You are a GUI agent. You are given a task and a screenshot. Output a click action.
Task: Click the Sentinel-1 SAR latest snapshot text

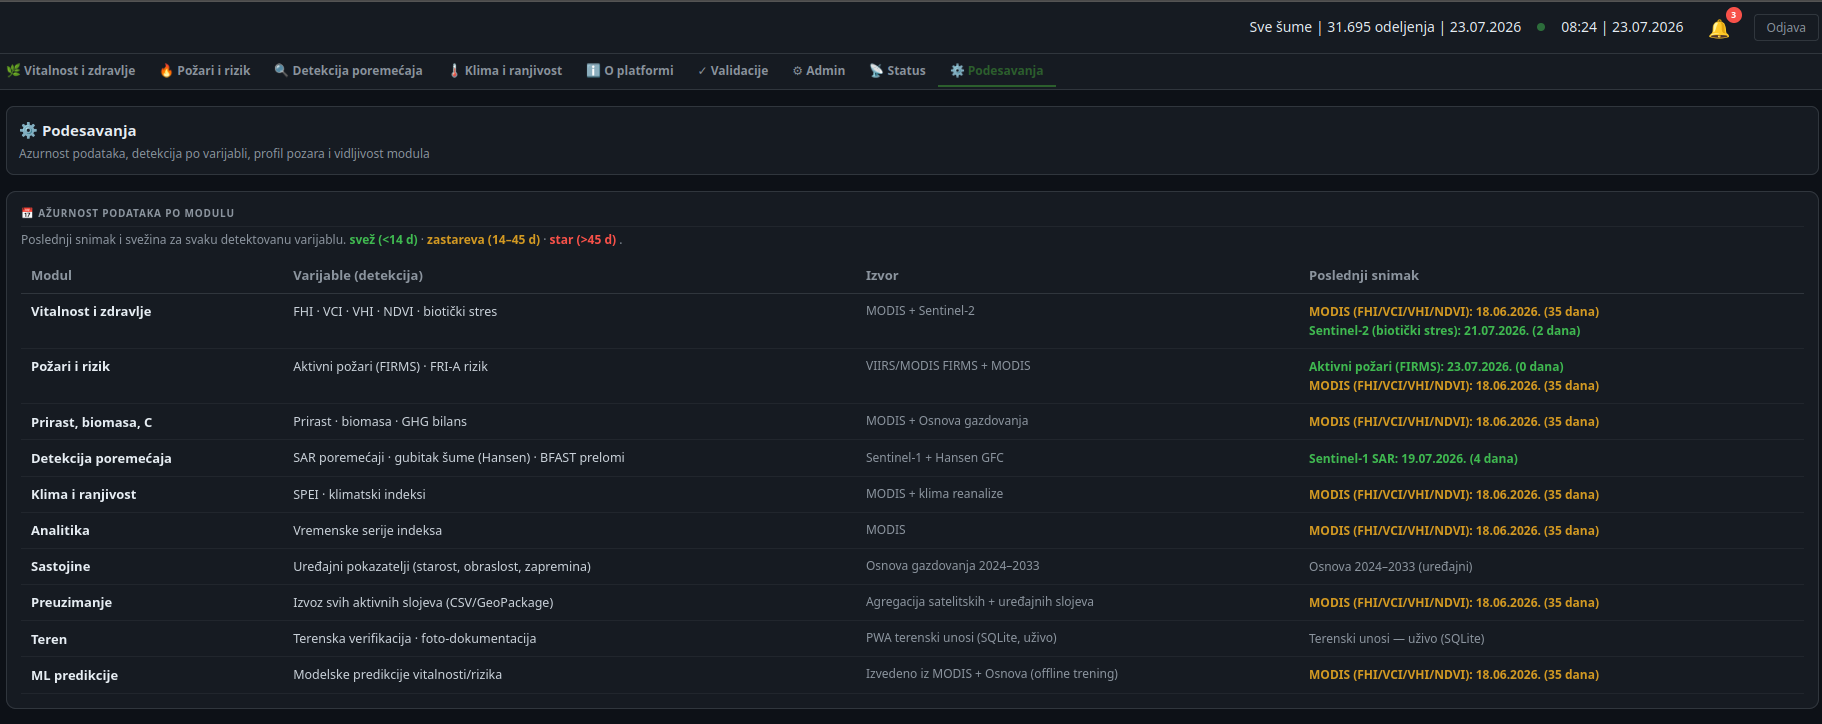[x=1413, y=458]
